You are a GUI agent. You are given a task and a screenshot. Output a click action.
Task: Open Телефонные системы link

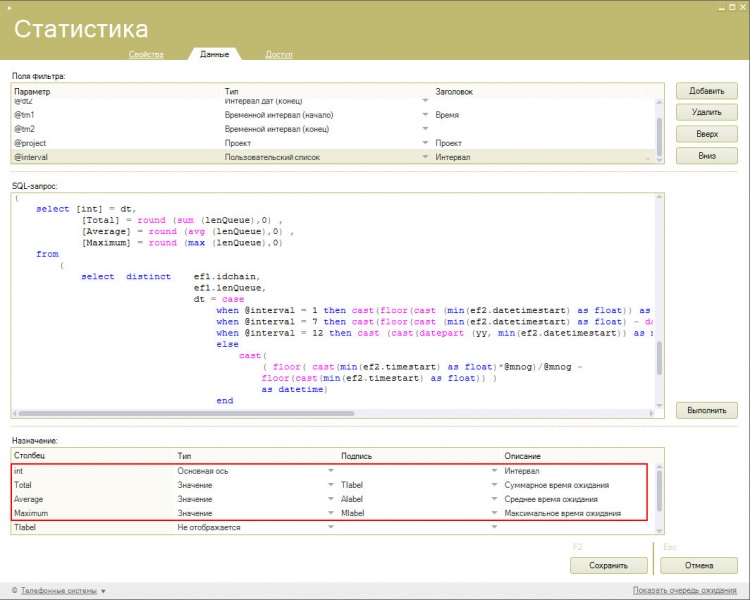click(x=59, y=591)
